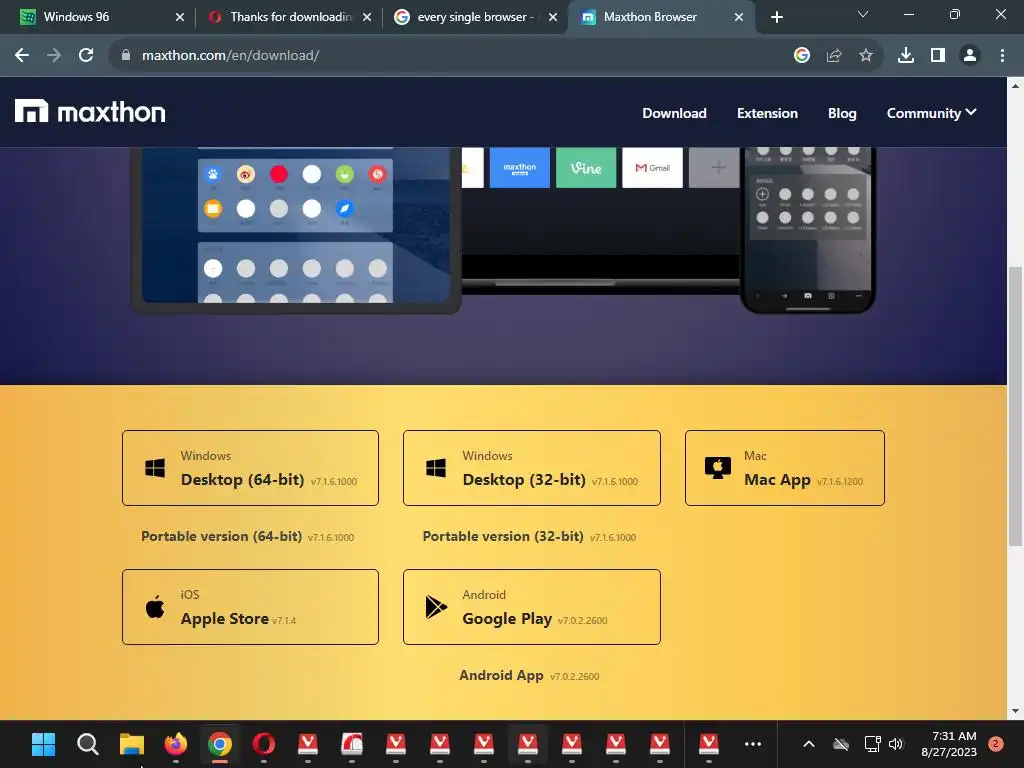Get Portable version (32-bit)
1024x768 pixels.
point(529,537)
